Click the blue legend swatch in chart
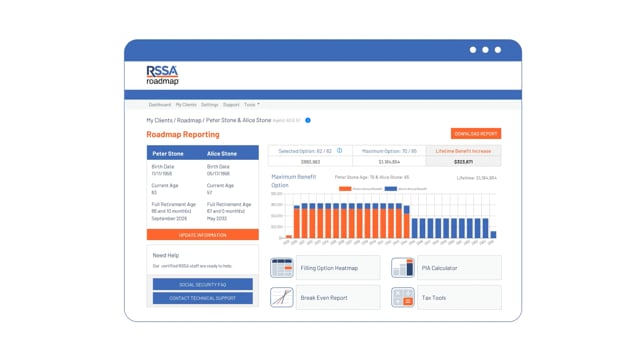Viewport: 640px width, 360px height. [x=391, y=189]
